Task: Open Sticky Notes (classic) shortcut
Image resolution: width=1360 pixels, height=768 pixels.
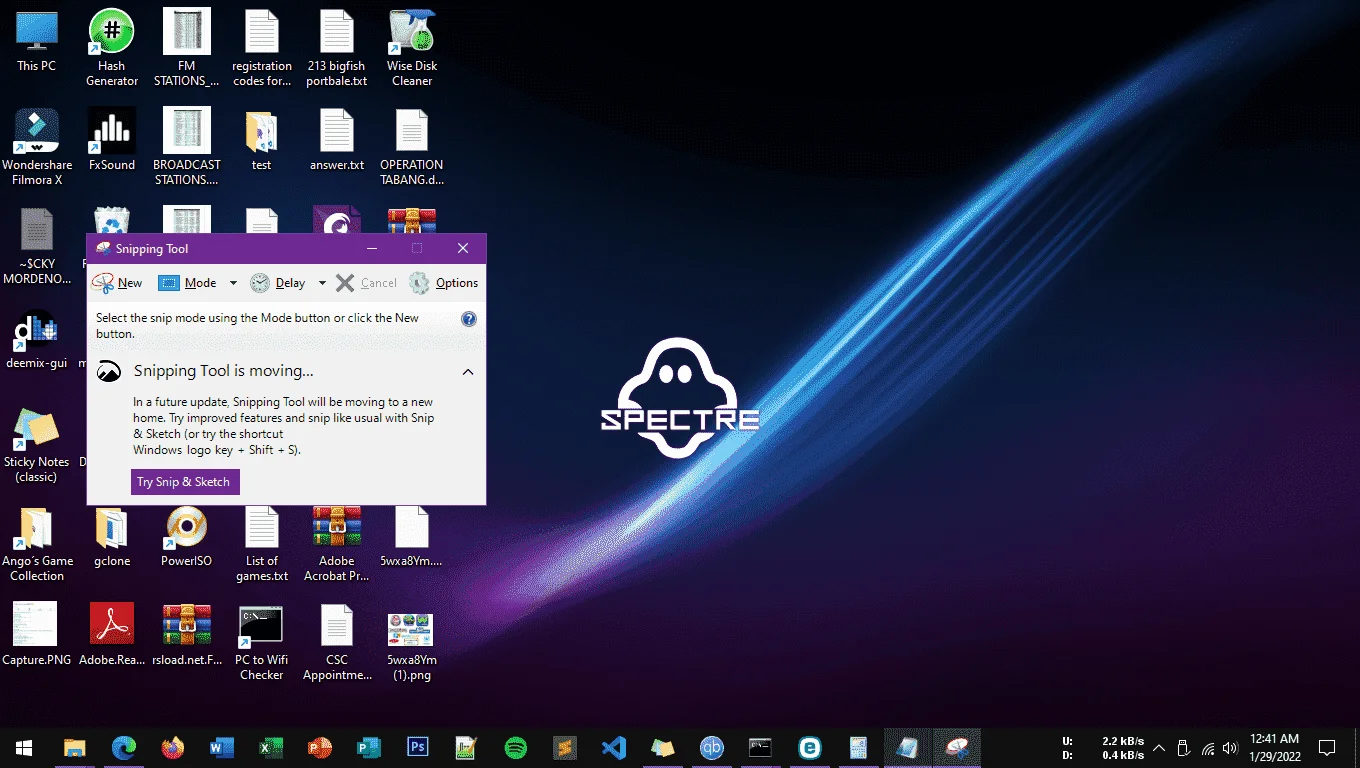Action: (x=37, y=445)
